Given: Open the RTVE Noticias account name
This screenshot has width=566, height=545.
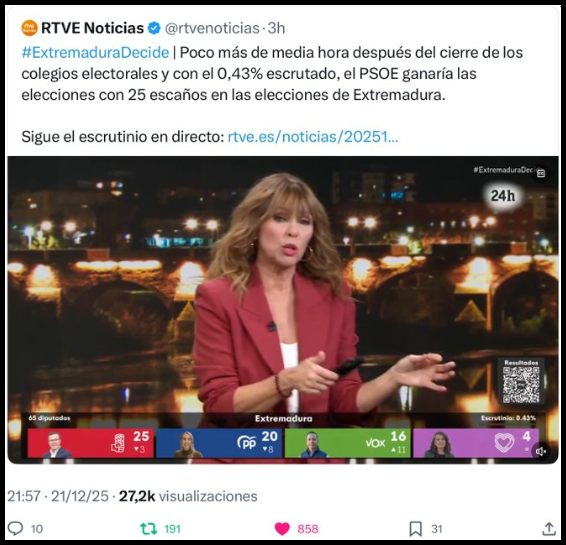Looking at the screenshot, I should [x=92, y=28].
